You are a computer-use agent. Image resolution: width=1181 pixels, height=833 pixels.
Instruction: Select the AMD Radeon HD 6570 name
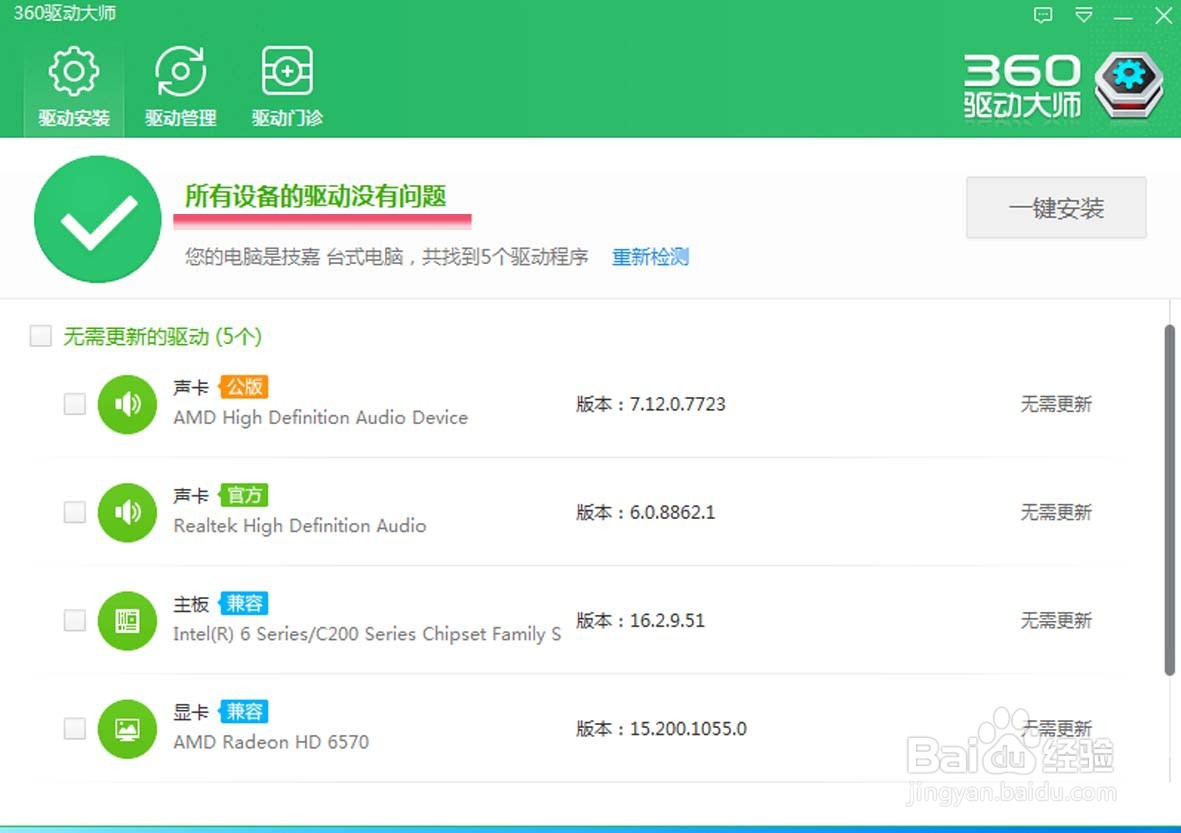[271, 742]
